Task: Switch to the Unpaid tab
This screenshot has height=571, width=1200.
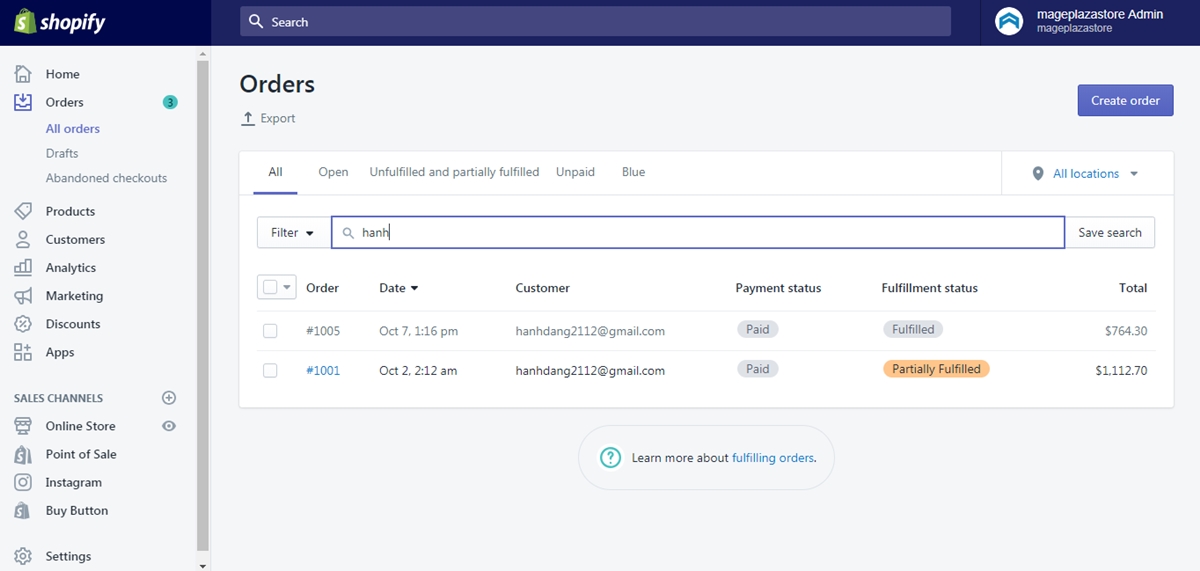Action: (575, 172)
